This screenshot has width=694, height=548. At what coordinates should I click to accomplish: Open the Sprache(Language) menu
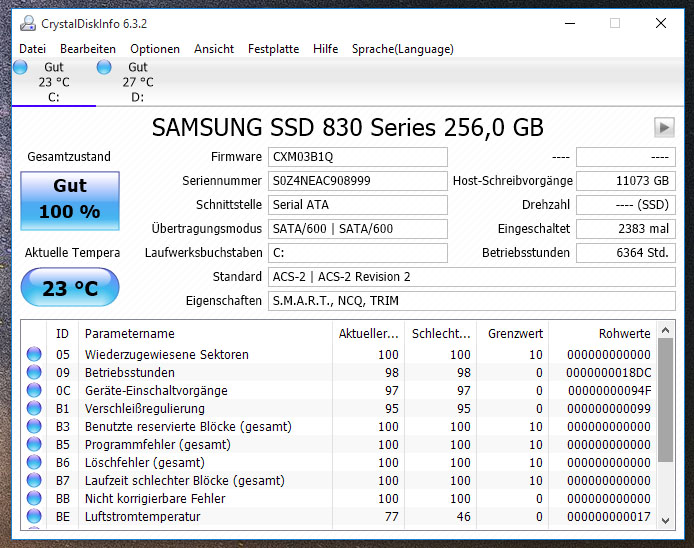coord(403,49)
